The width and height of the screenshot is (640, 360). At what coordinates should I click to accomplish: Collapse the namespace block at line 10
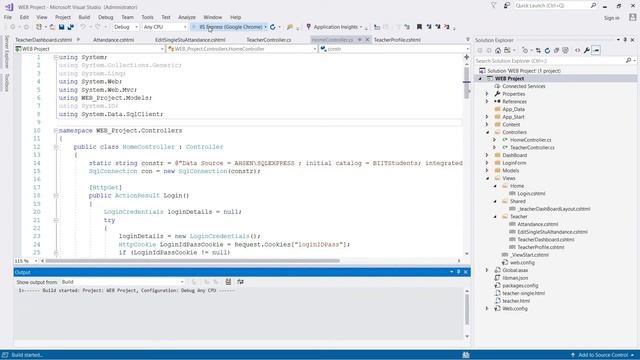56,131
